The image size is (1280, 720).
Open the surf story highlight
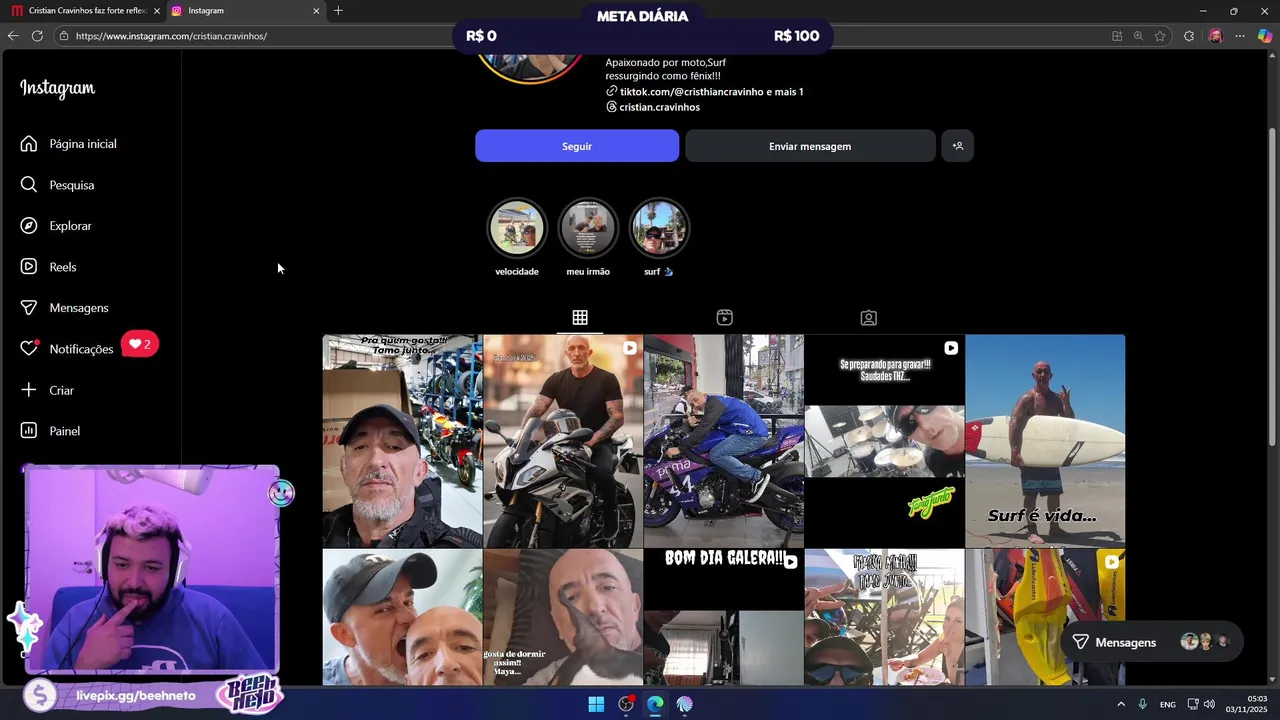point(659,228)
